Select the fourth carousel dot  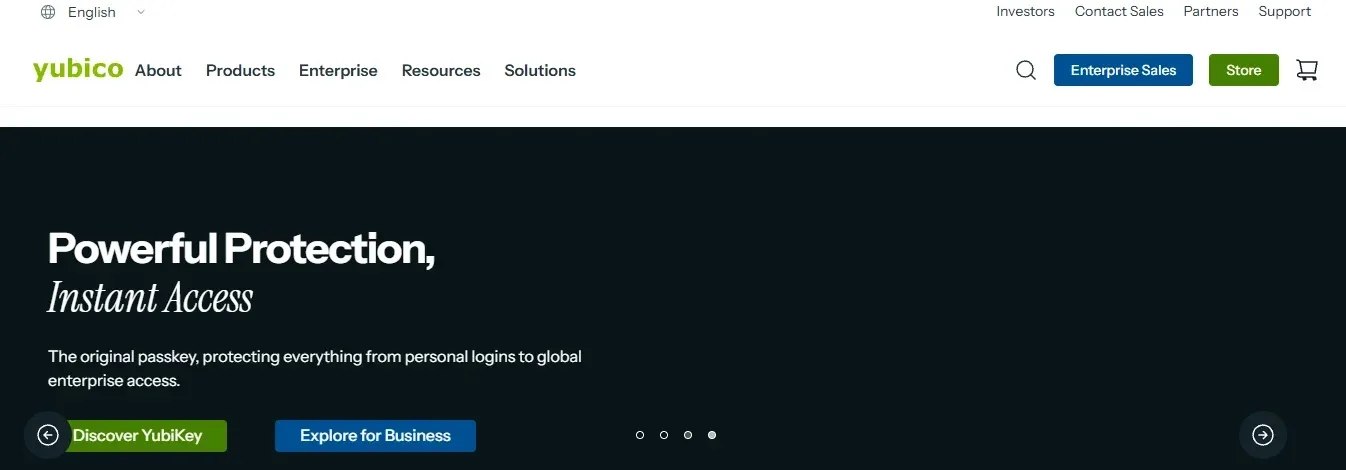[712, 435]
